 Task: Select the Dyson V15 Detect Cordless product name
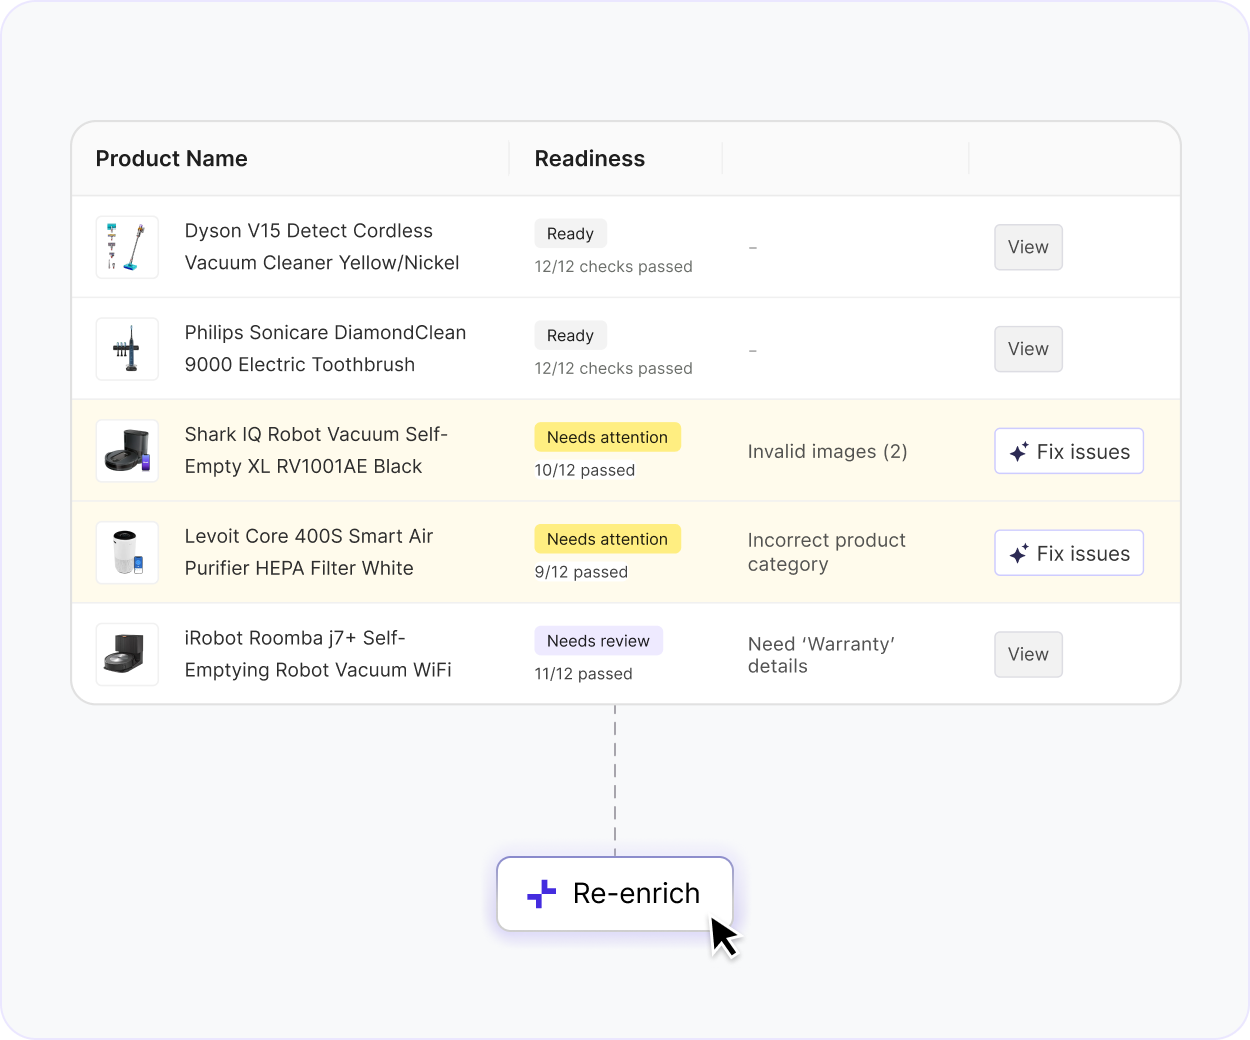322,247
